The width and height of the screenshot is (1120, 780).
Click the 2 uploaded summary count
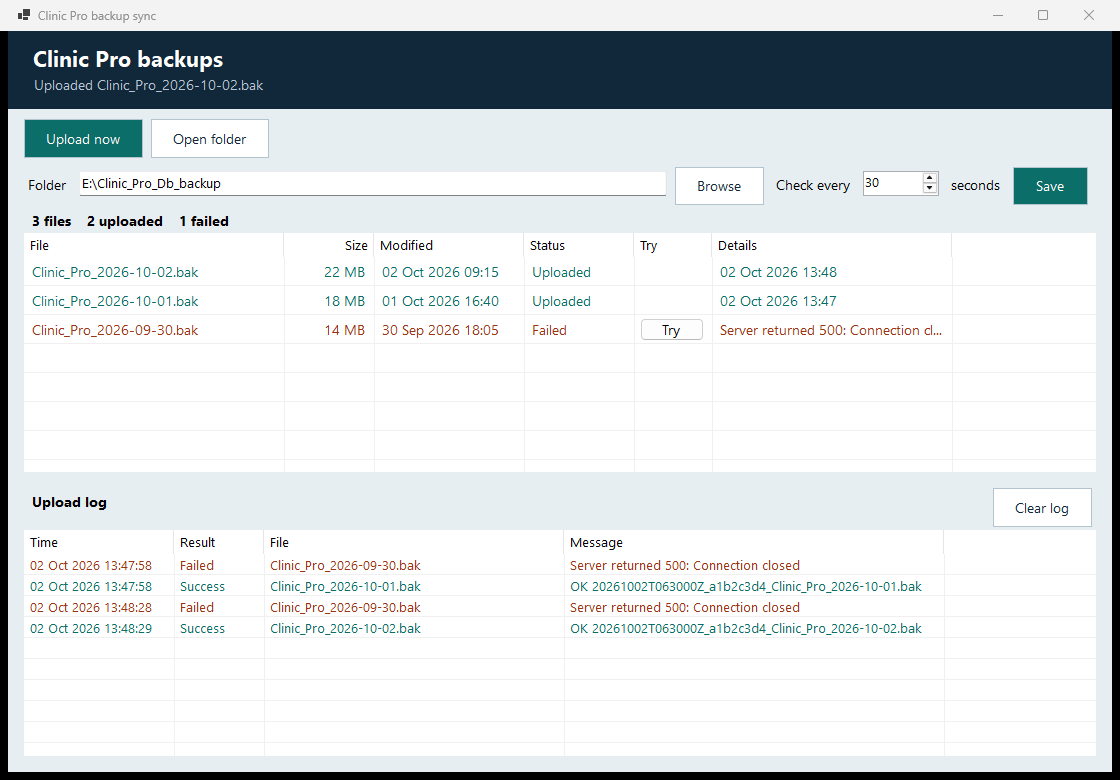click(125, 221)
